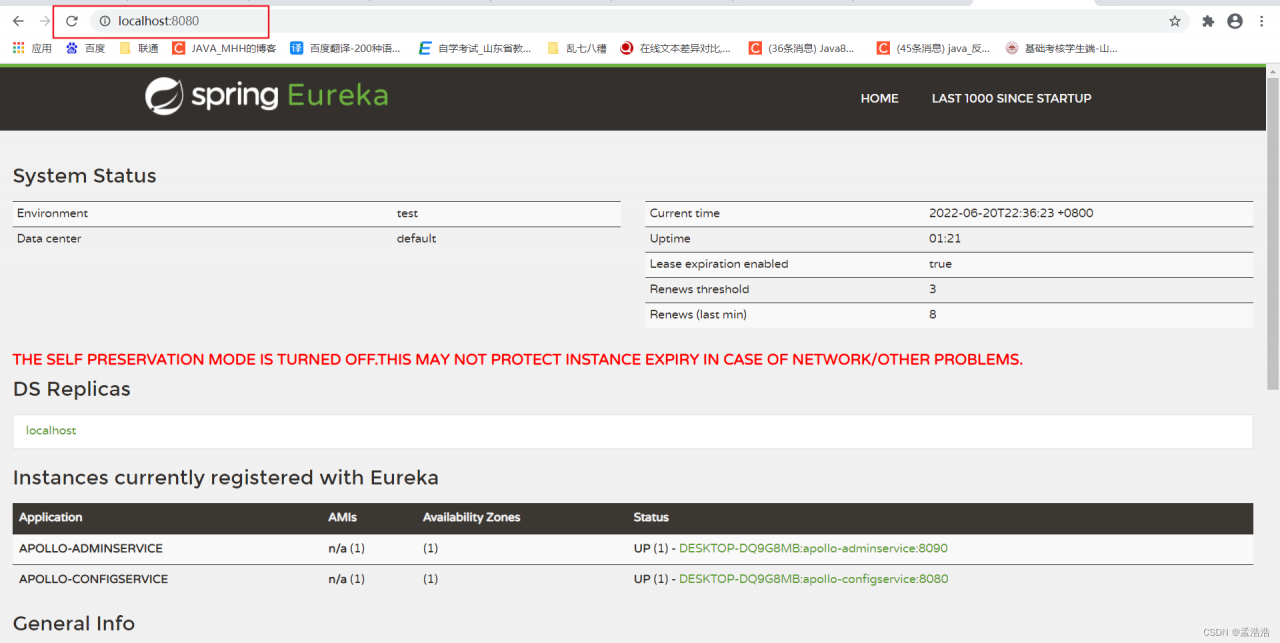Image resolution: width=1280 pixels, height=643 pixels.
Task: Open the (36条消息) Java8 bookmark
Action: 802,48
